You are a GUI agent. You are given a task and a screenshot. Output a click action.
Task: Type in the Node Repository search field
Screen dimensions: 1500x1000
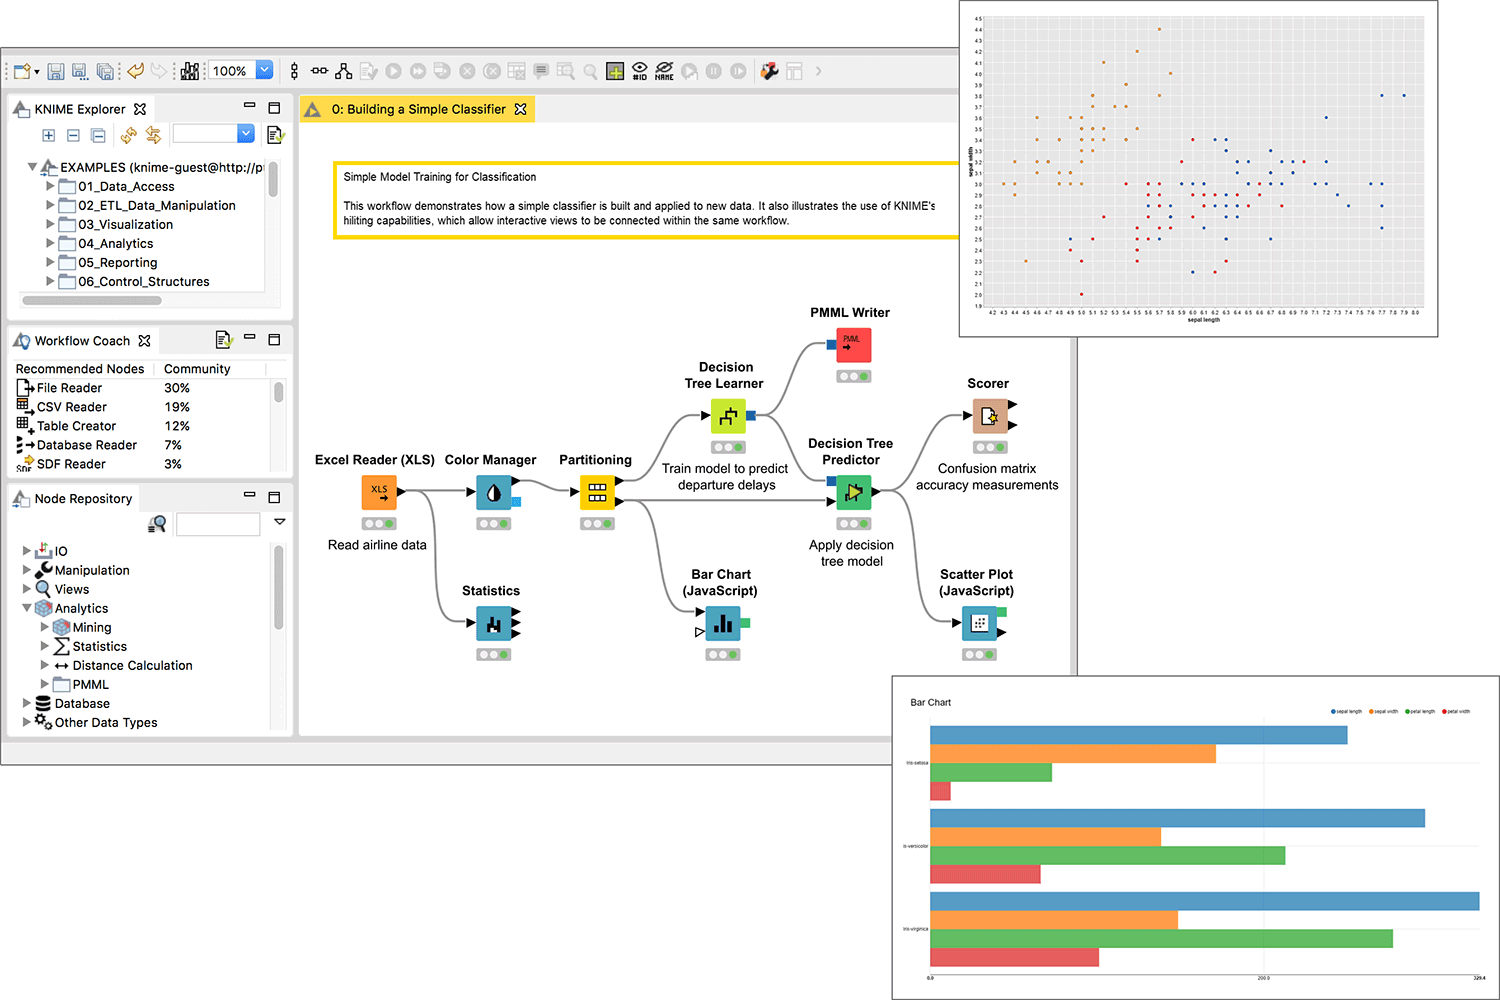click(218, 524)
